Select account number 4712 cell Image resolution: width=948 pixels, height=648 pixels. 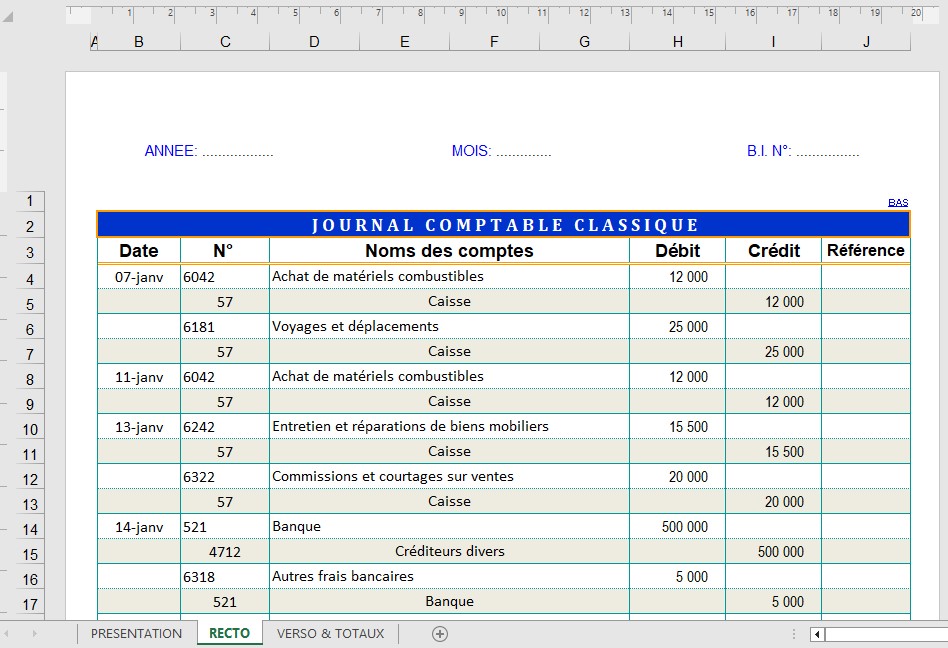coord(224,551)
